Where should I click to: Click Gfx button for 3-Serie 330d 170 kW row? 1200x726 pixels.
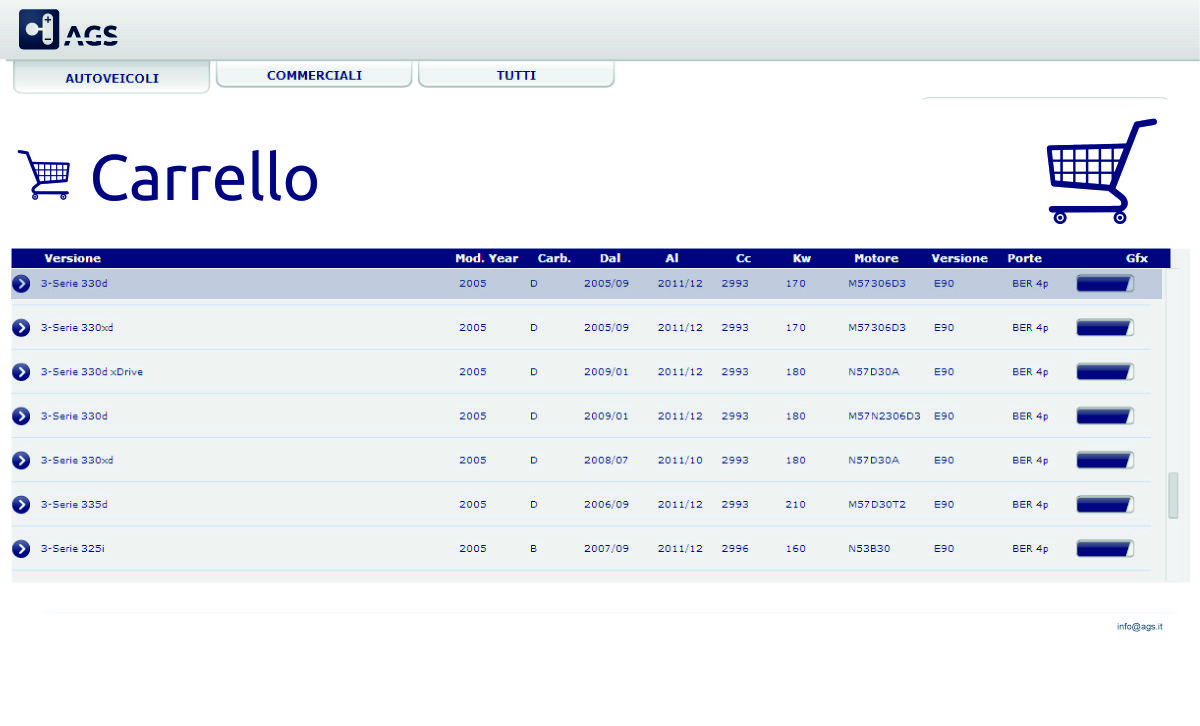(1105, 284)
